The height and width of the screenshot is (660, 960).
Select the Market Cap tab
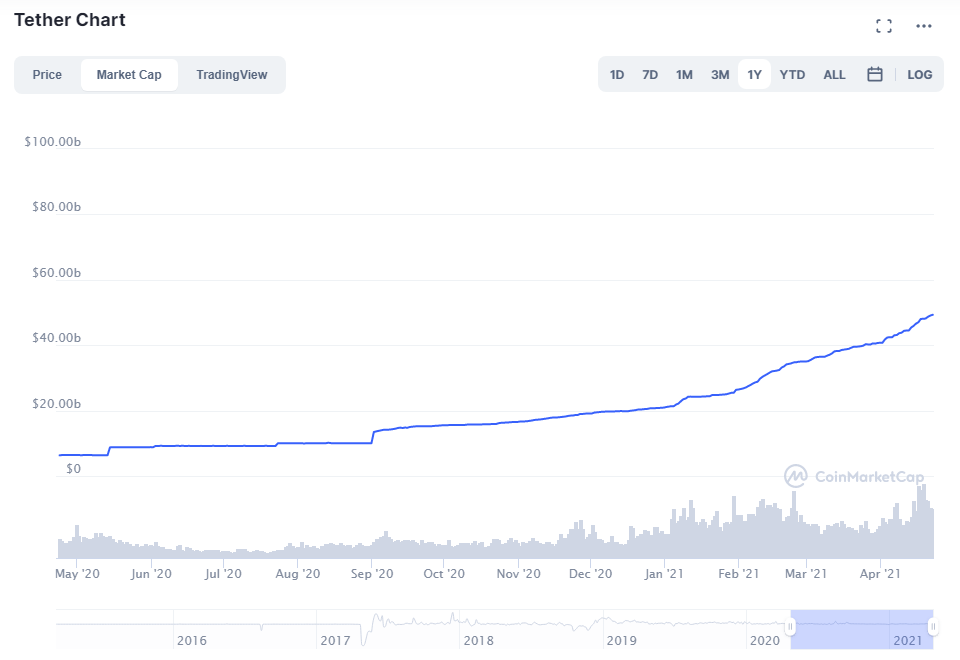tap(129, 75)
